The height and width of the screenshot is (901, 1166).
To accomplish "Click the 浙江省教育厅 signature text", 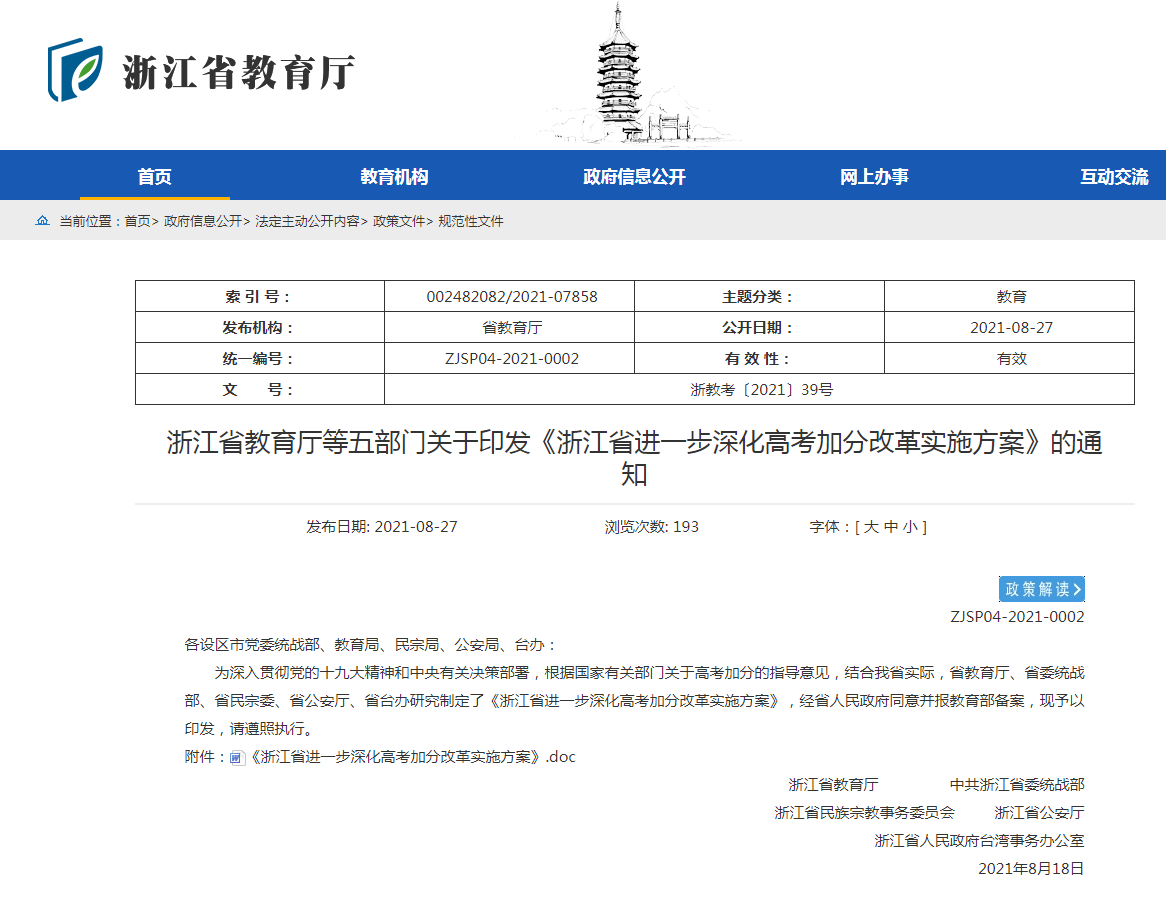I will click(x=833, y=784).
